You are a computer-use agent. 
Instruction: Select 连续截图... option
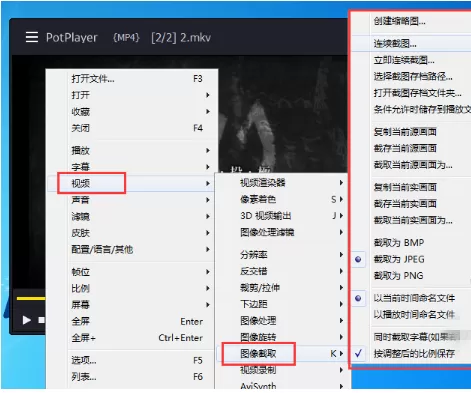tap(411, 43)
